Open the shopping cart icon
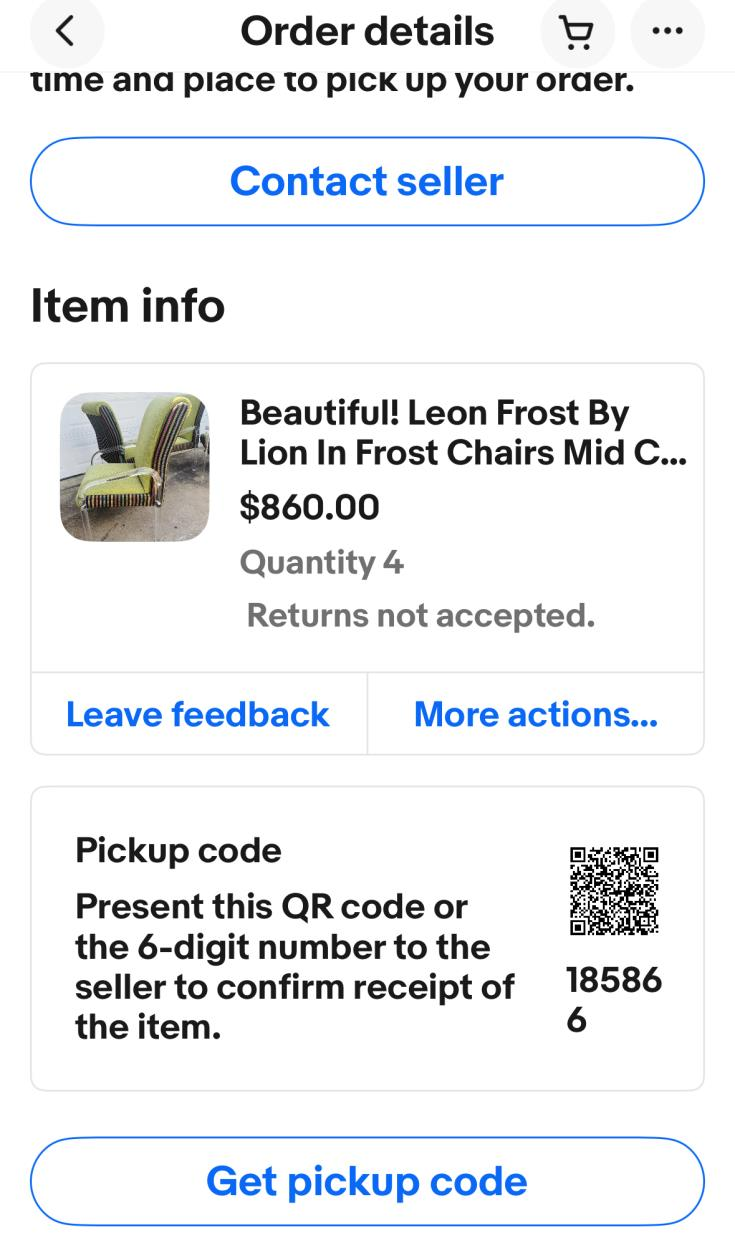735x1250 pixels. 577,33
